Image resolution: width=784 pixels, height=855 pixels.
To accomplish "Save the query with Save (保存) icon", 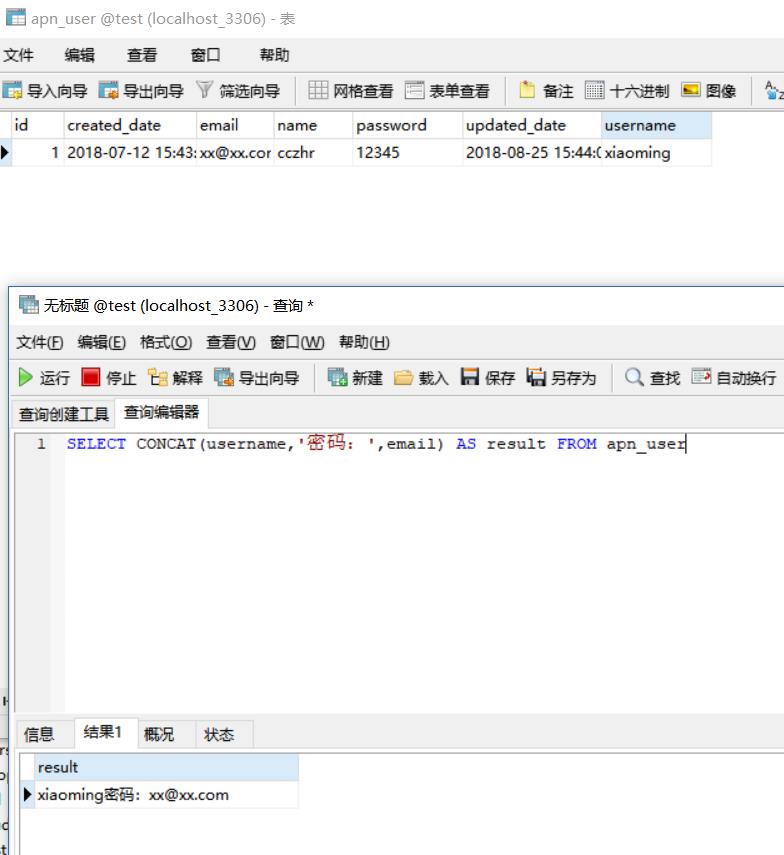I will click(471, 377).
